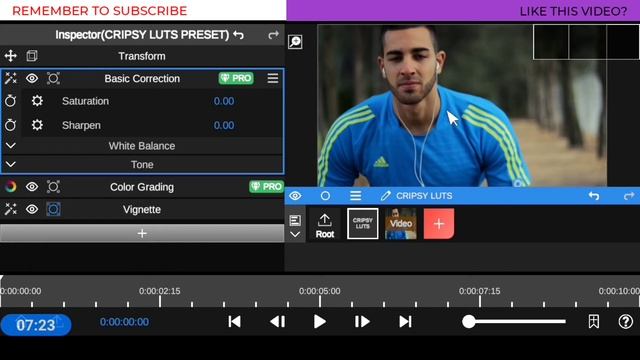Select the Transform section
Viewport: 640px width, 360px height.
coord(142,56)
